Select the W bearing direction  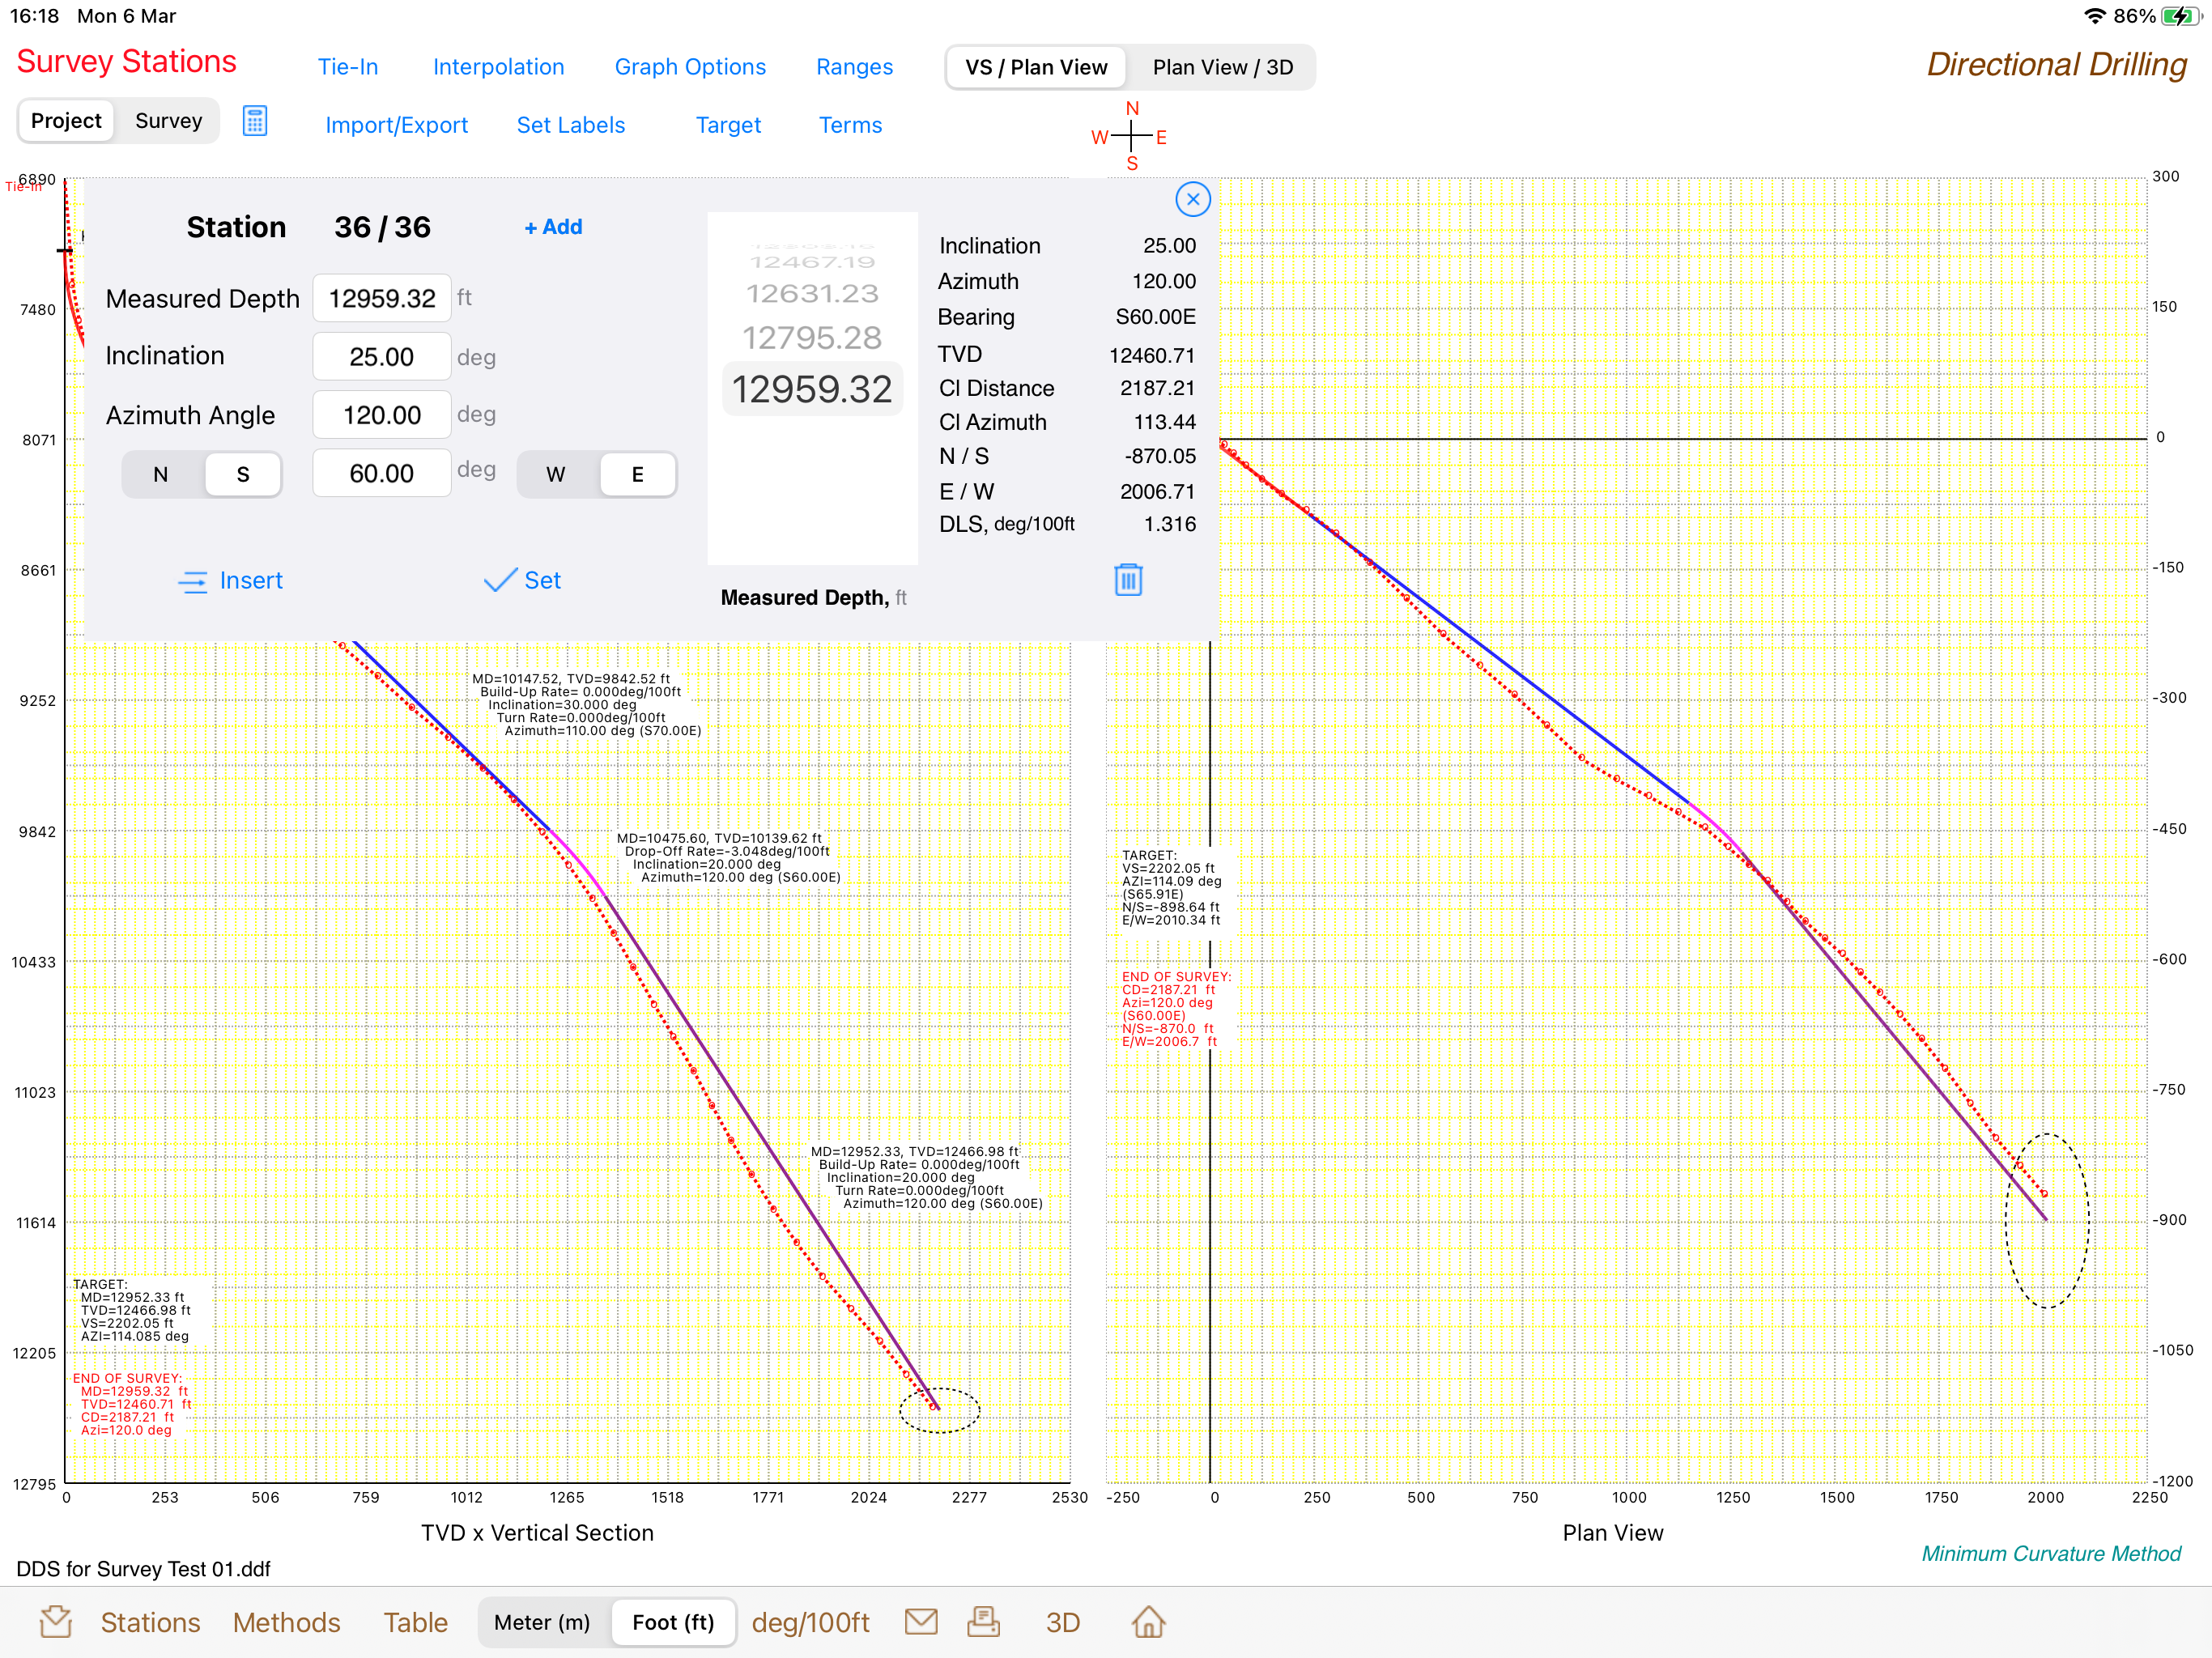(556, 474)
